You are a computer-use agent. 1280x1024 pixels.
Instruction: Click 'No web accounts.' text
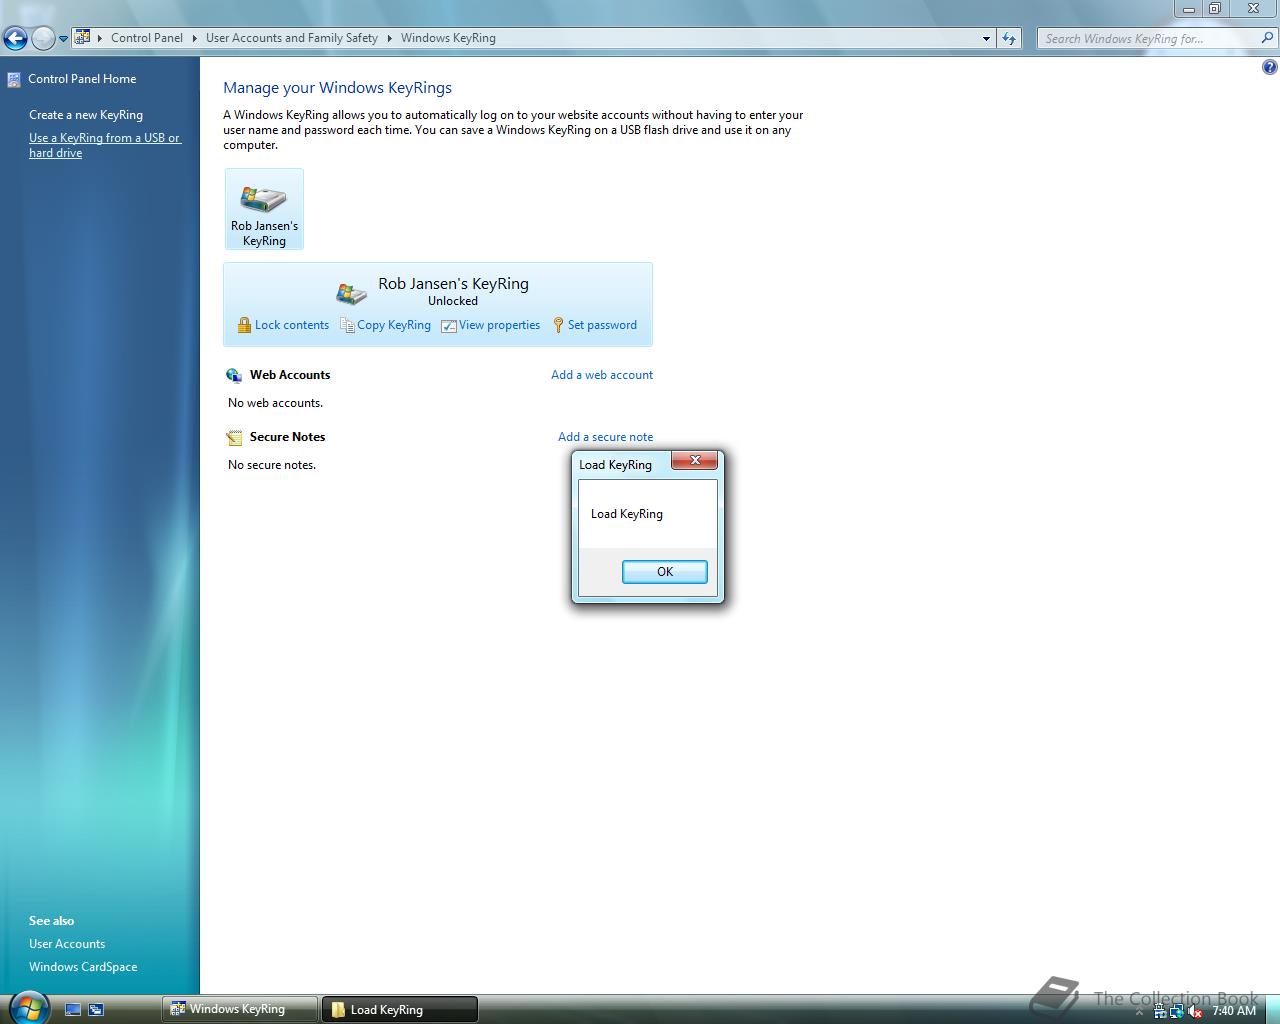pos(275,403)
